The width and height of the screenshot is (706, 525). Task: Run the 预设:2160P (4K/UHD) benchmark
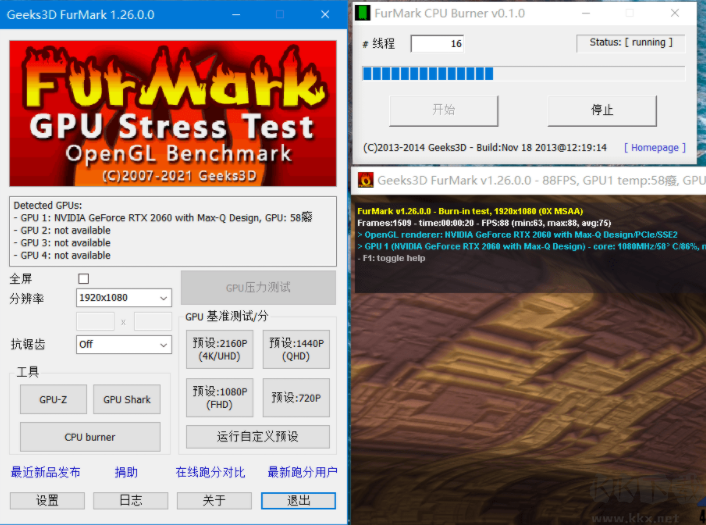[220, 349]
